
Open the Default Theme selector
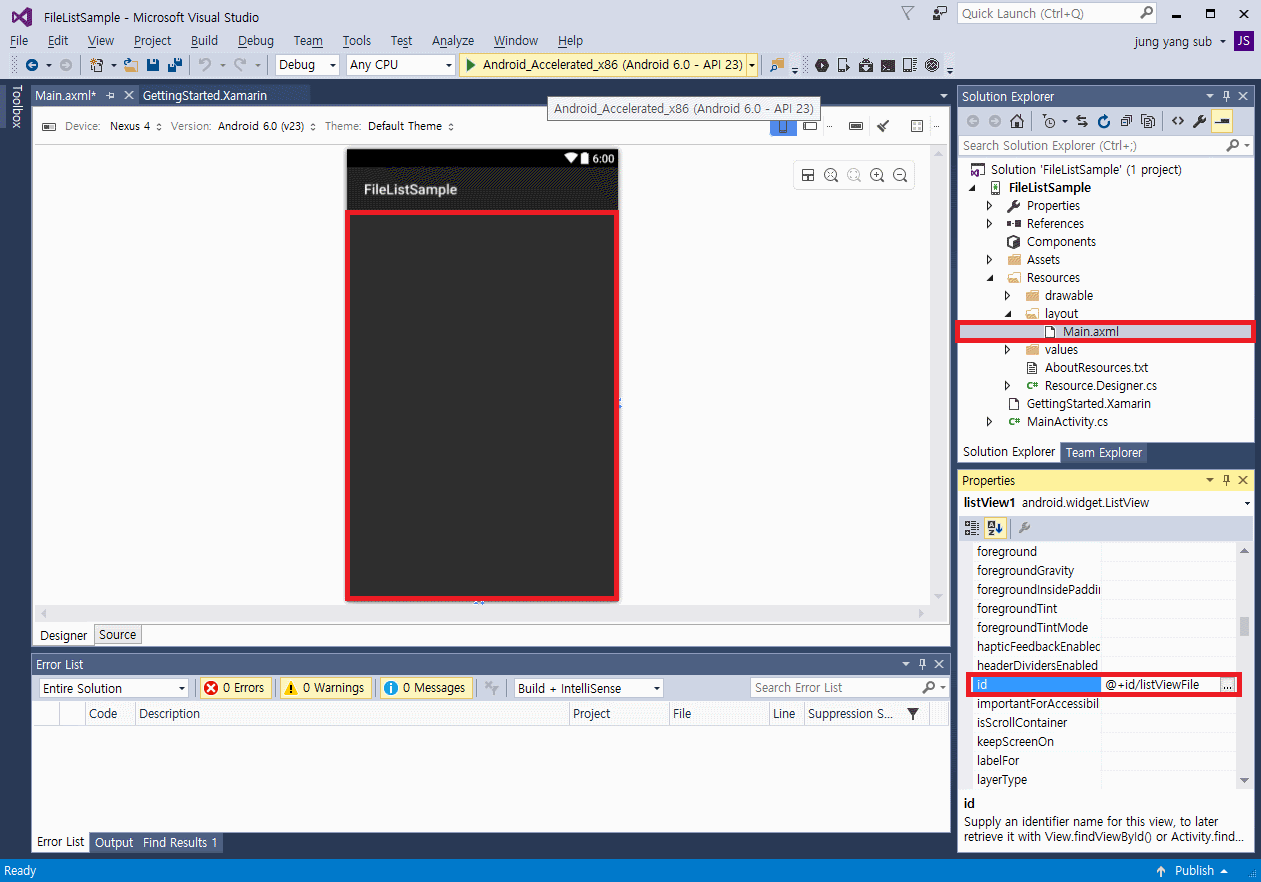click(x=410, y=126)
